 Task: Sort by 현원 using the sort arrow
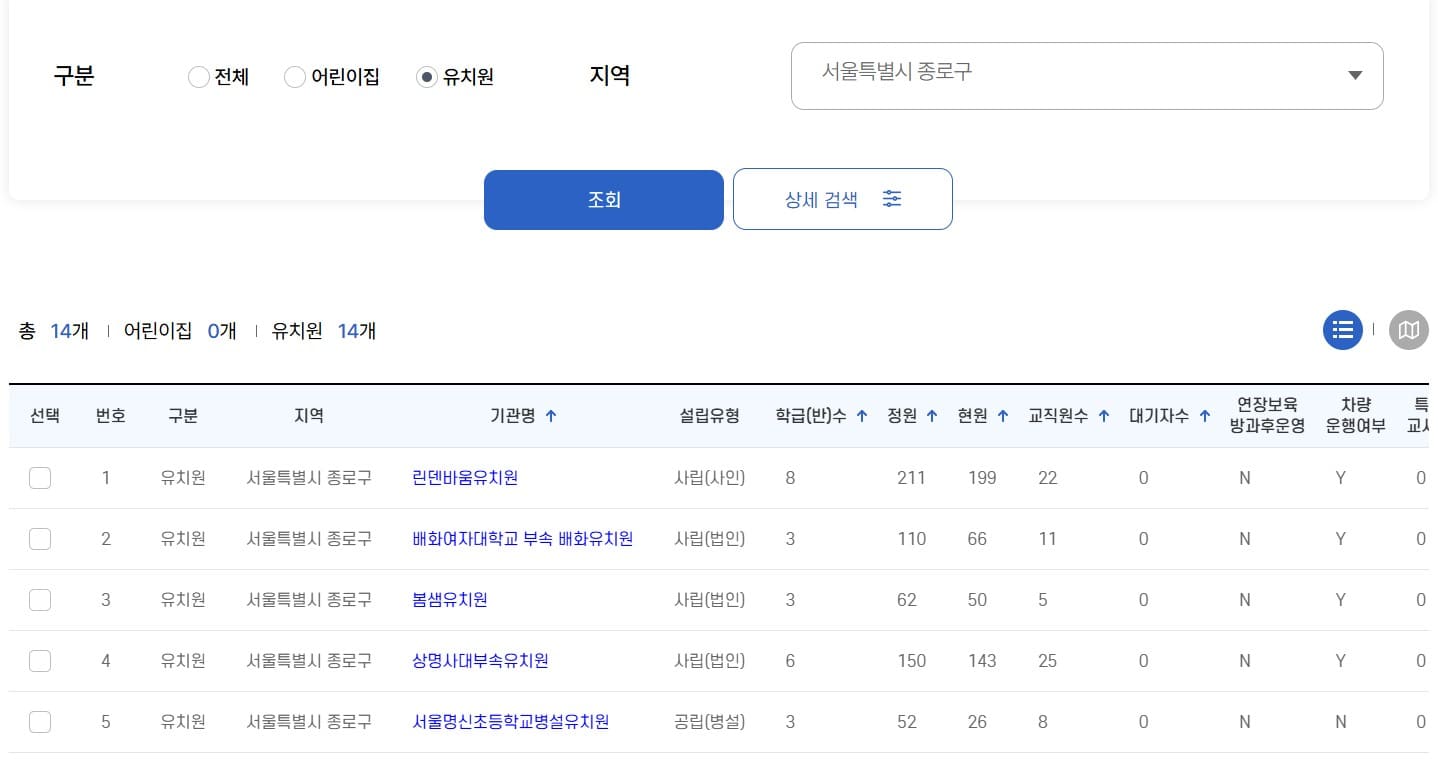click(x=1001, y=416)
